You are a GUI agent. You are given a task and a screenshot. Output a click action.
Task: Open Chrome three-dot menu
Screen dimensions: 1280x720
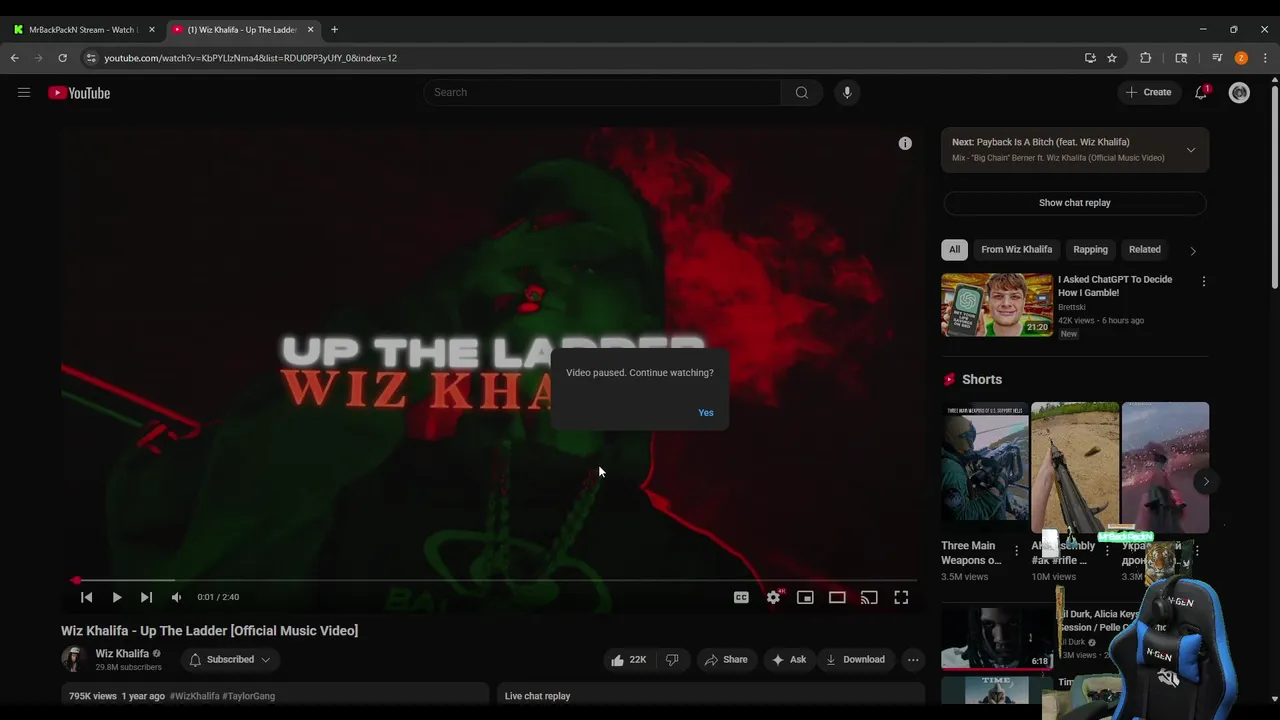1265,58
